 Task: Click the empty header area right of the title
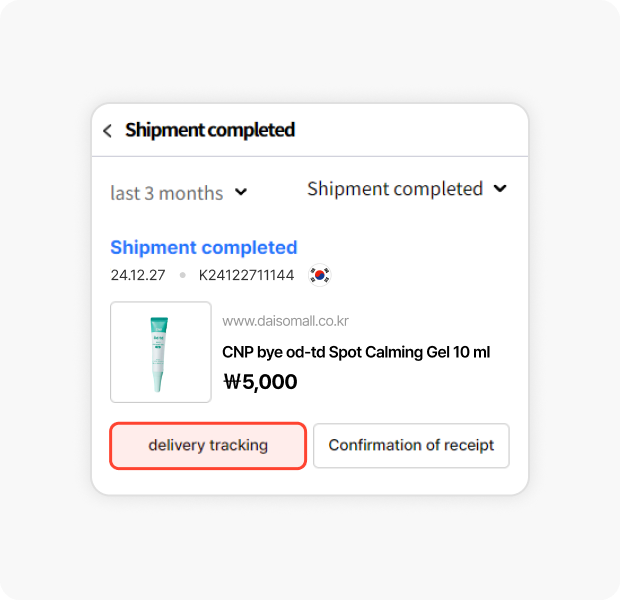click(420, 130)
